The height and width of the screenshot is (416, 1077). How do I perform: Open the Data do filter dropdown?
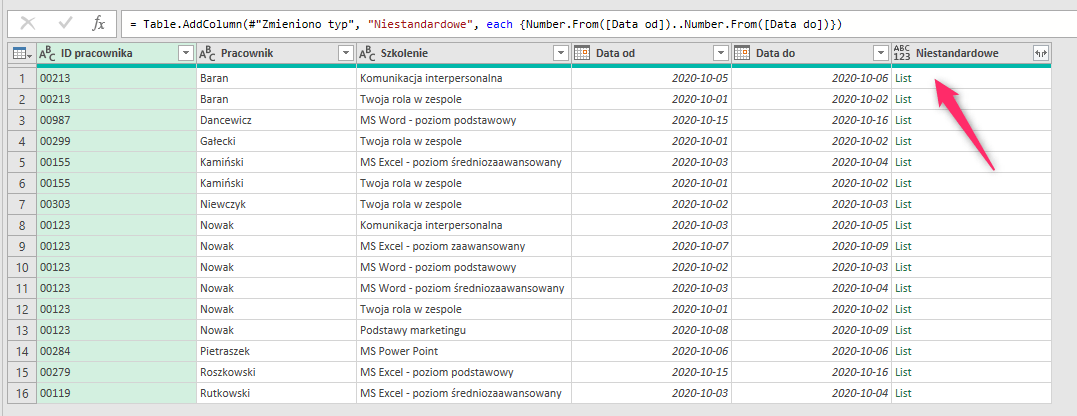click(881, 54)
